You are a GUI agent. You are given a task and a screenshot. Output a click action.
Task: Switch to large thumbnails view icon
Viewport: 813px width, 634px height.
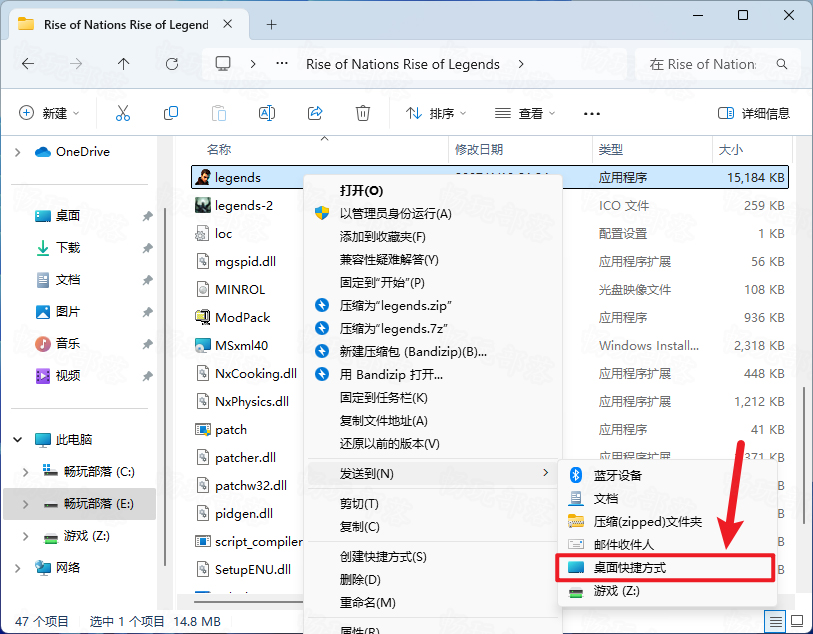pyautogui.click(x=797, y=621)
